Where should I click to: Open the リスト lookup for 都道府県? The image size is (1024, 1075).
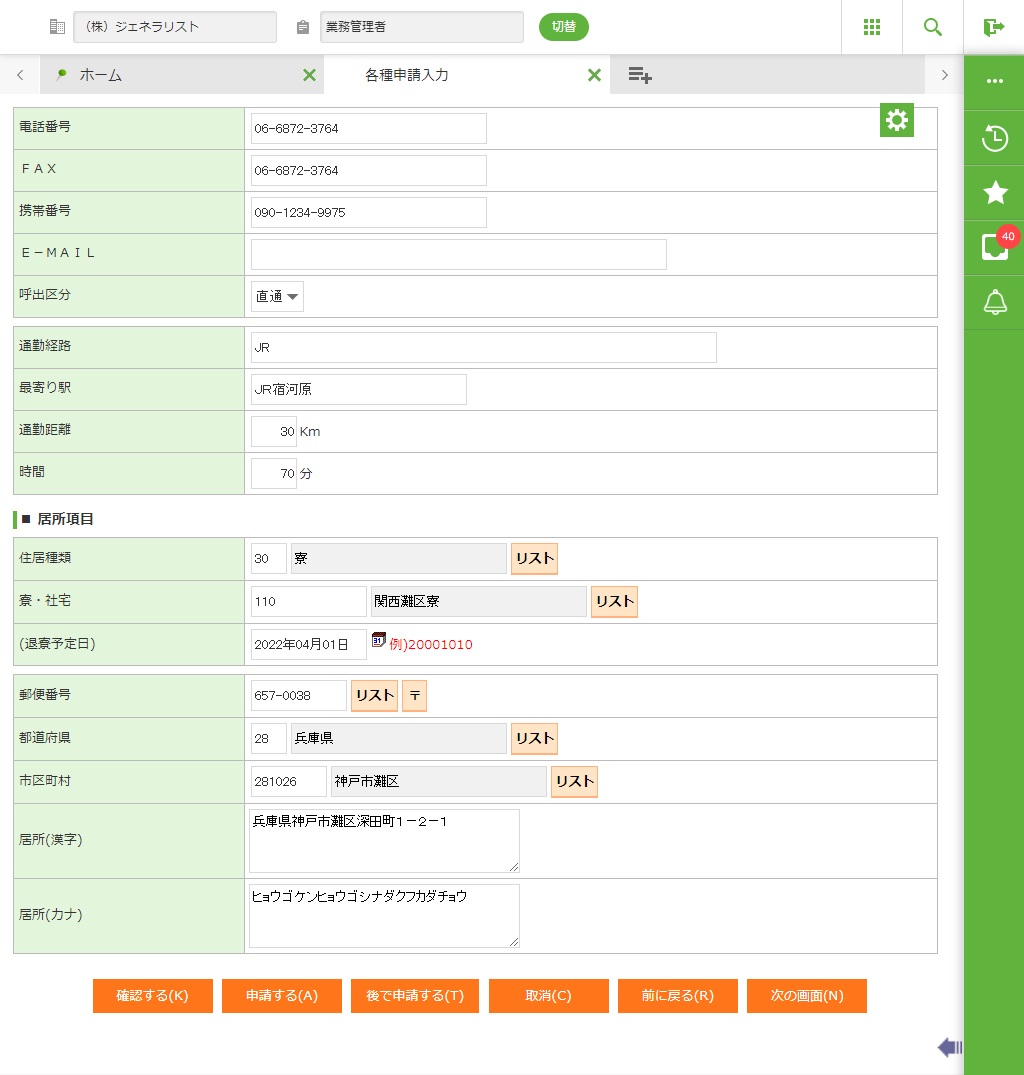pyautogui.click(x=534, y=739)
